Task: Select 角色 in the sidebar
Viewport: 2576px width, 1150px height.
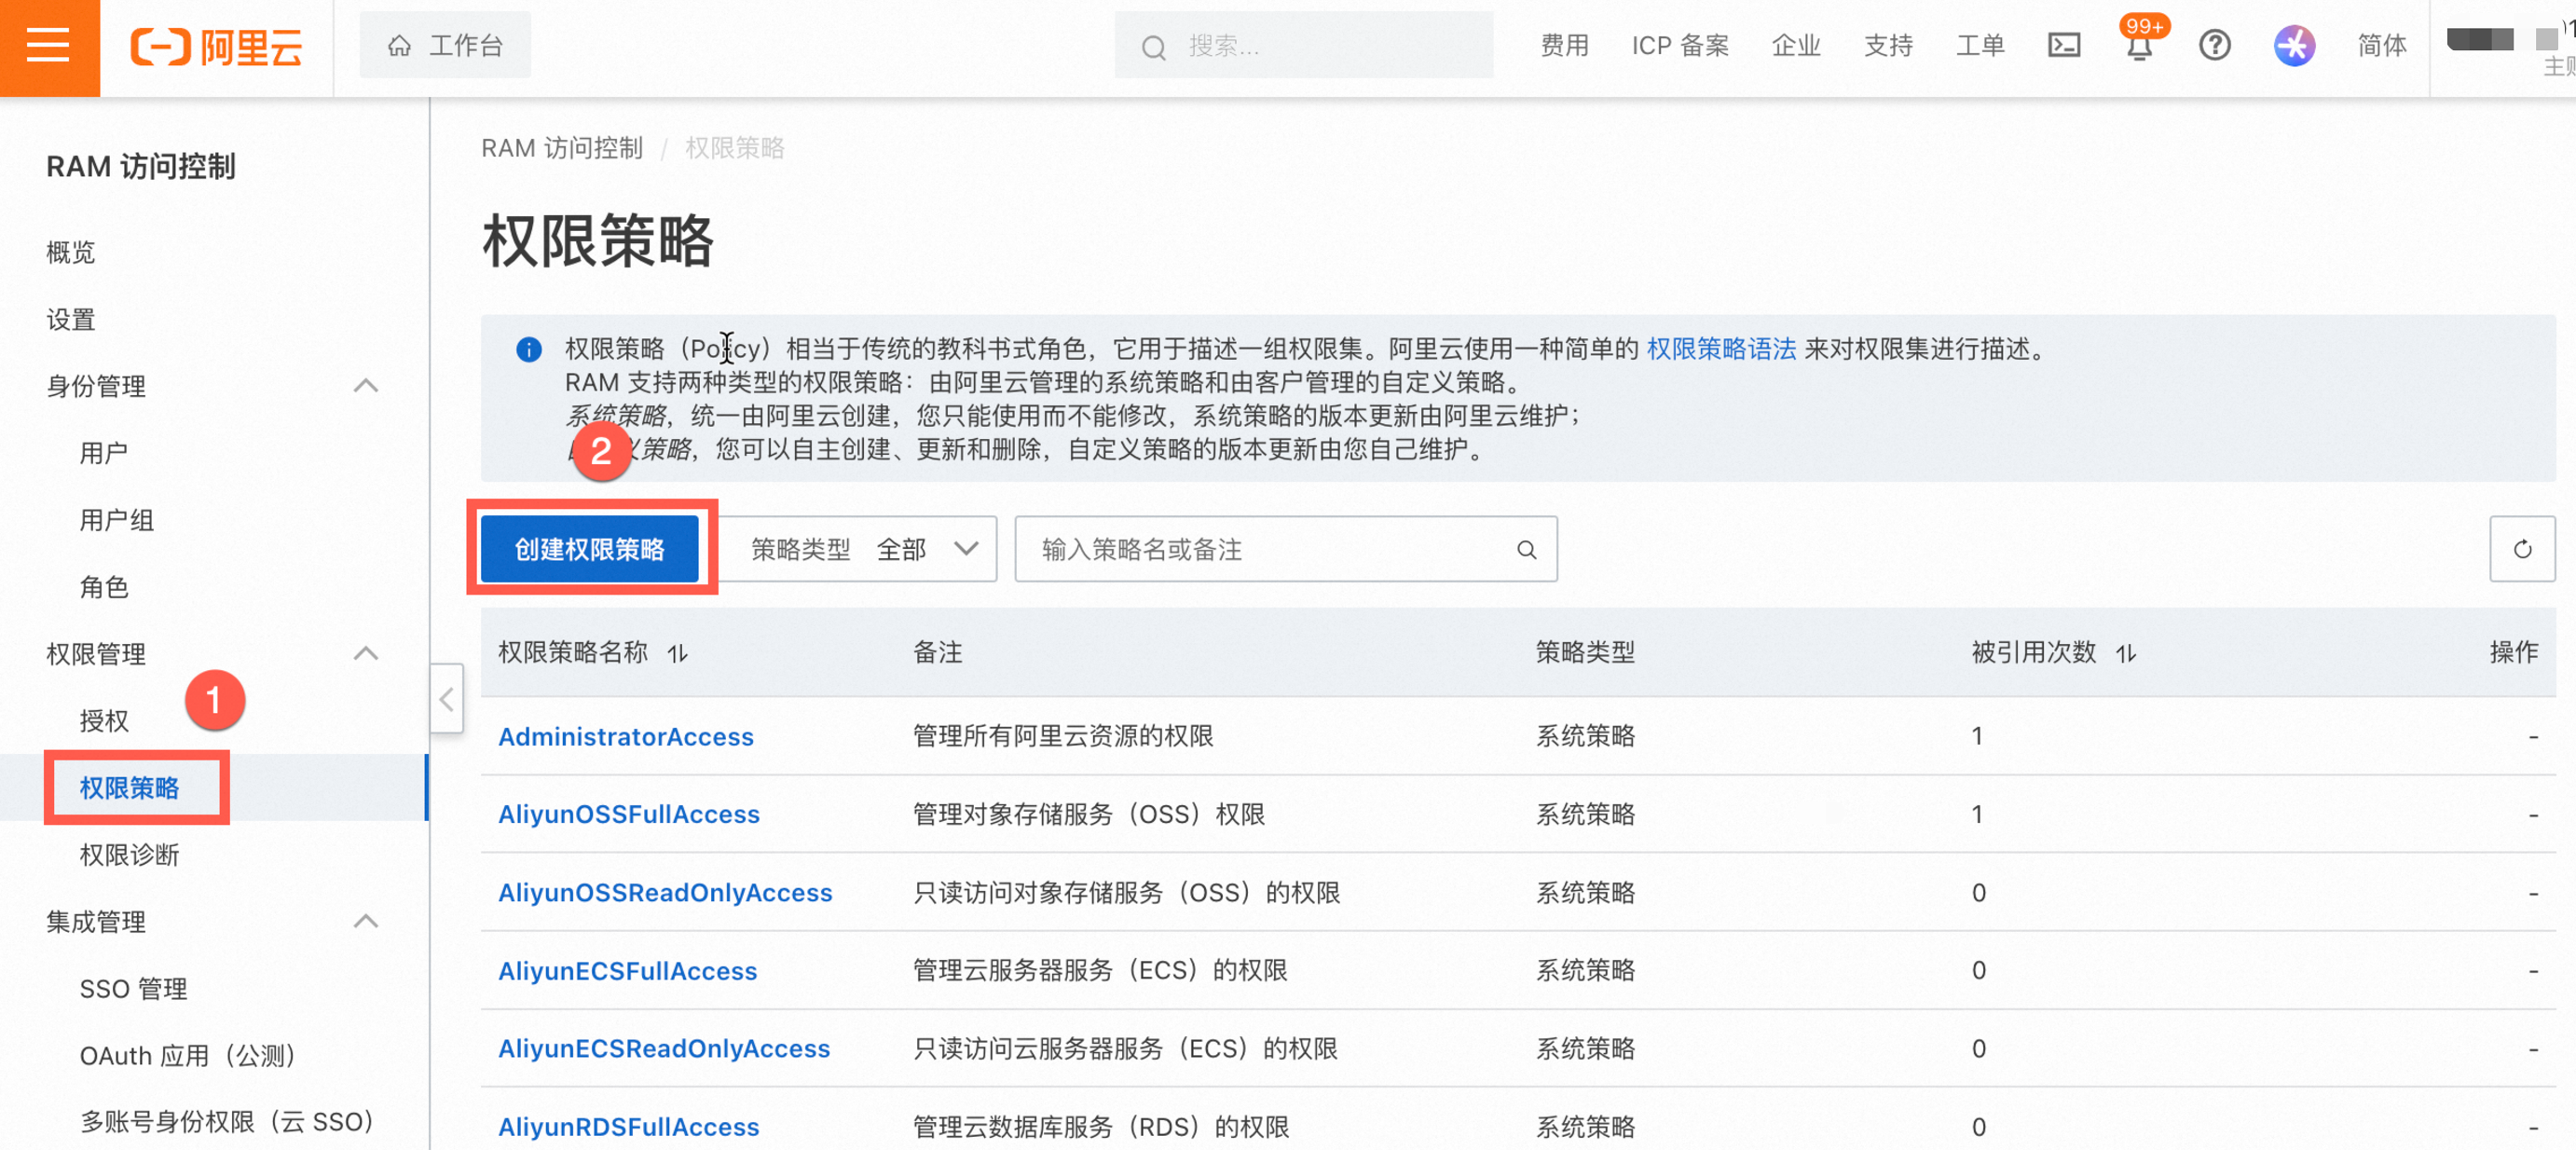Action: (104, 587)
